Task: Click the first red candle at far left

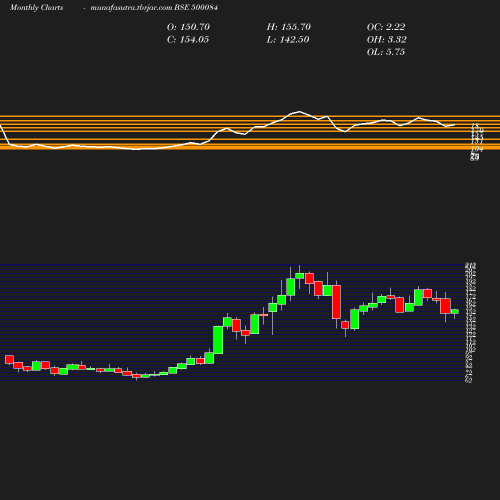Action: pos(9,359)
